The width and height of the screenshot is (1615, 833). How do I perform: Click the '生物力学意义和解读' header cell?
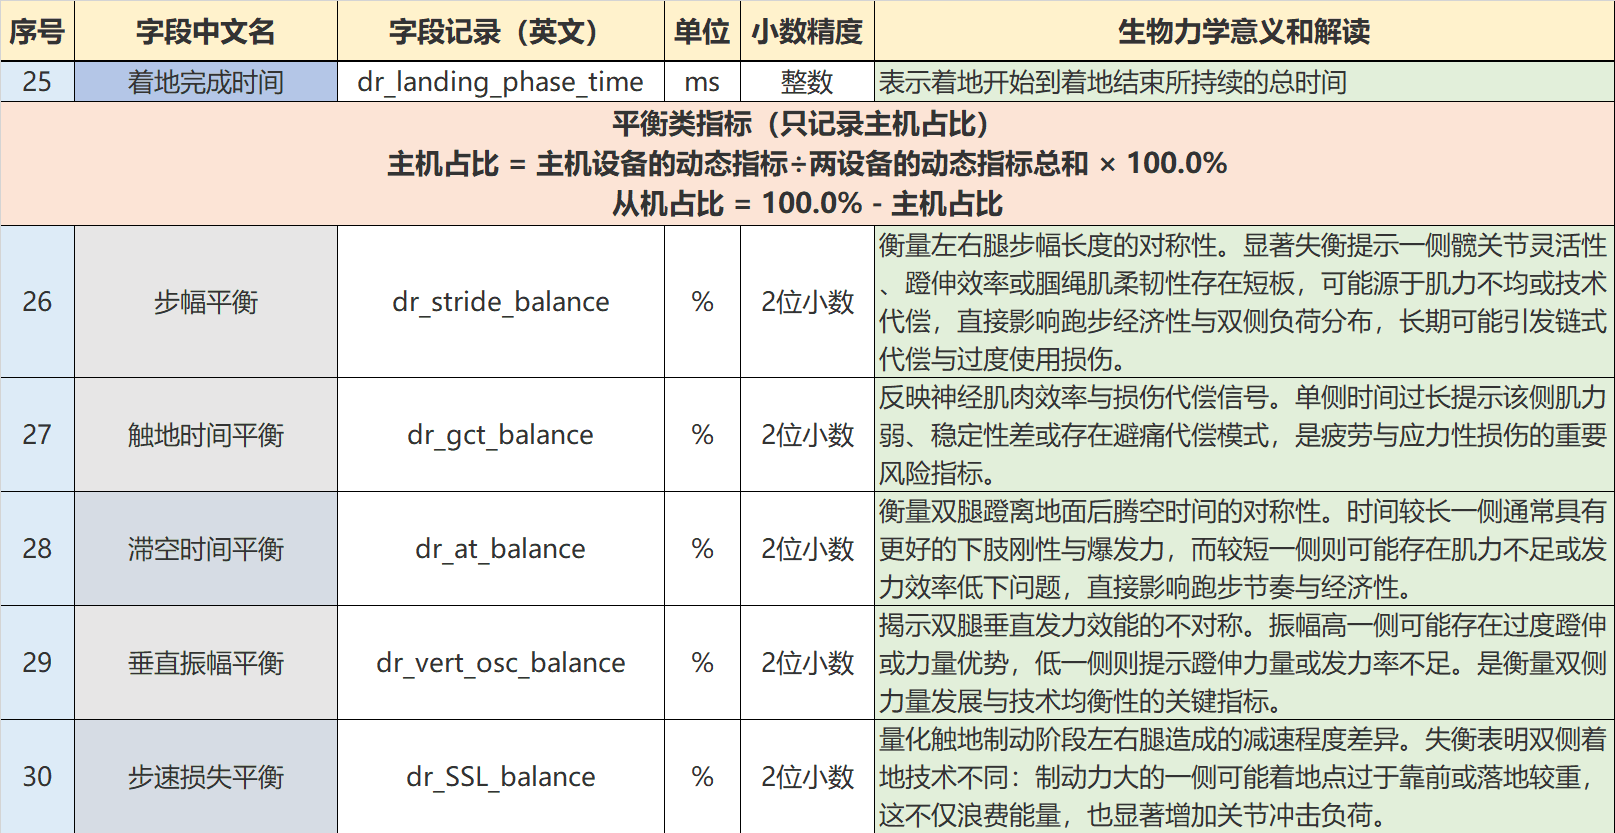(x=1244, y=31)
